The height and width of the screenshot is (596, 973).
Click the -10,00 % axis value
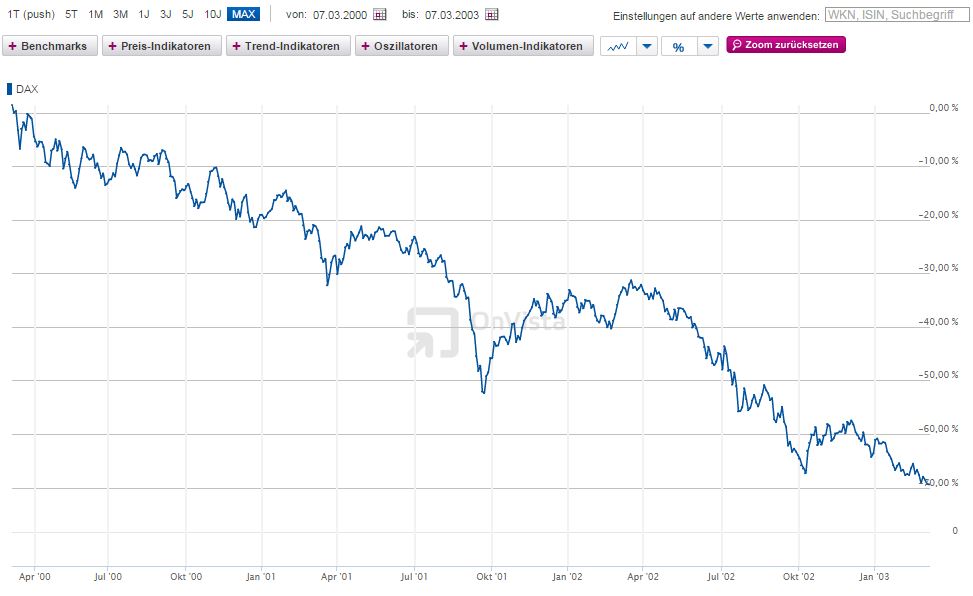[x=938, y=161]
